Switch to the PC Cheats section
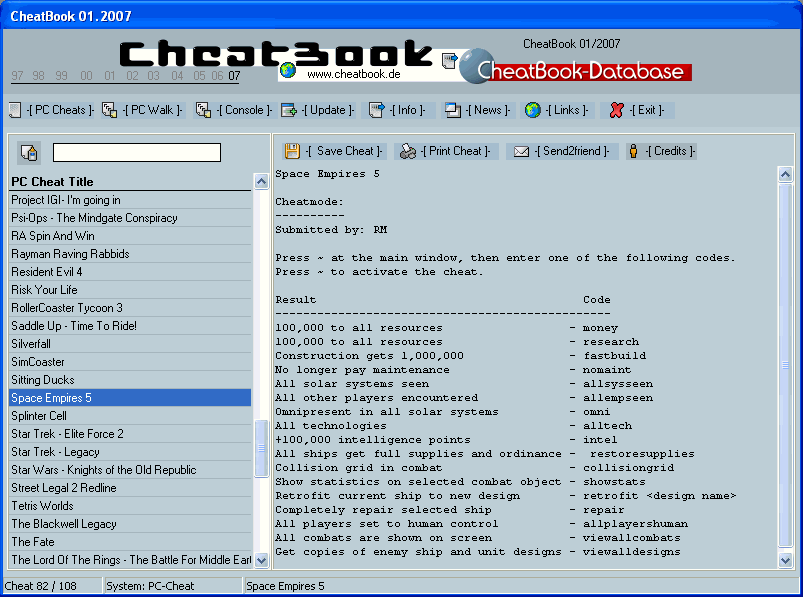Image resolution: width=803 pixels, height=597 pixels. tap(14, 109)
